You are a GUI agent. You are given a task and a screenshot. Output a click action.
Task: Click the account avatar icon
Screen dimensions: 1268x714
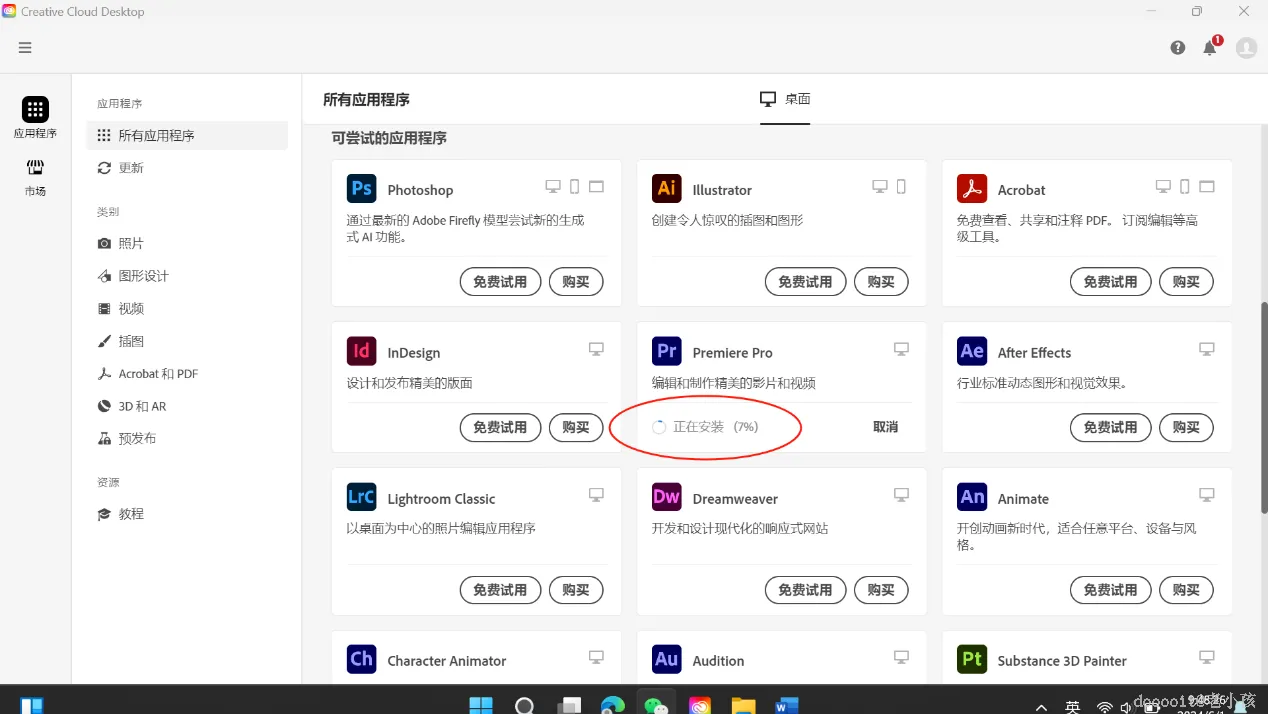pos(1246,47)
